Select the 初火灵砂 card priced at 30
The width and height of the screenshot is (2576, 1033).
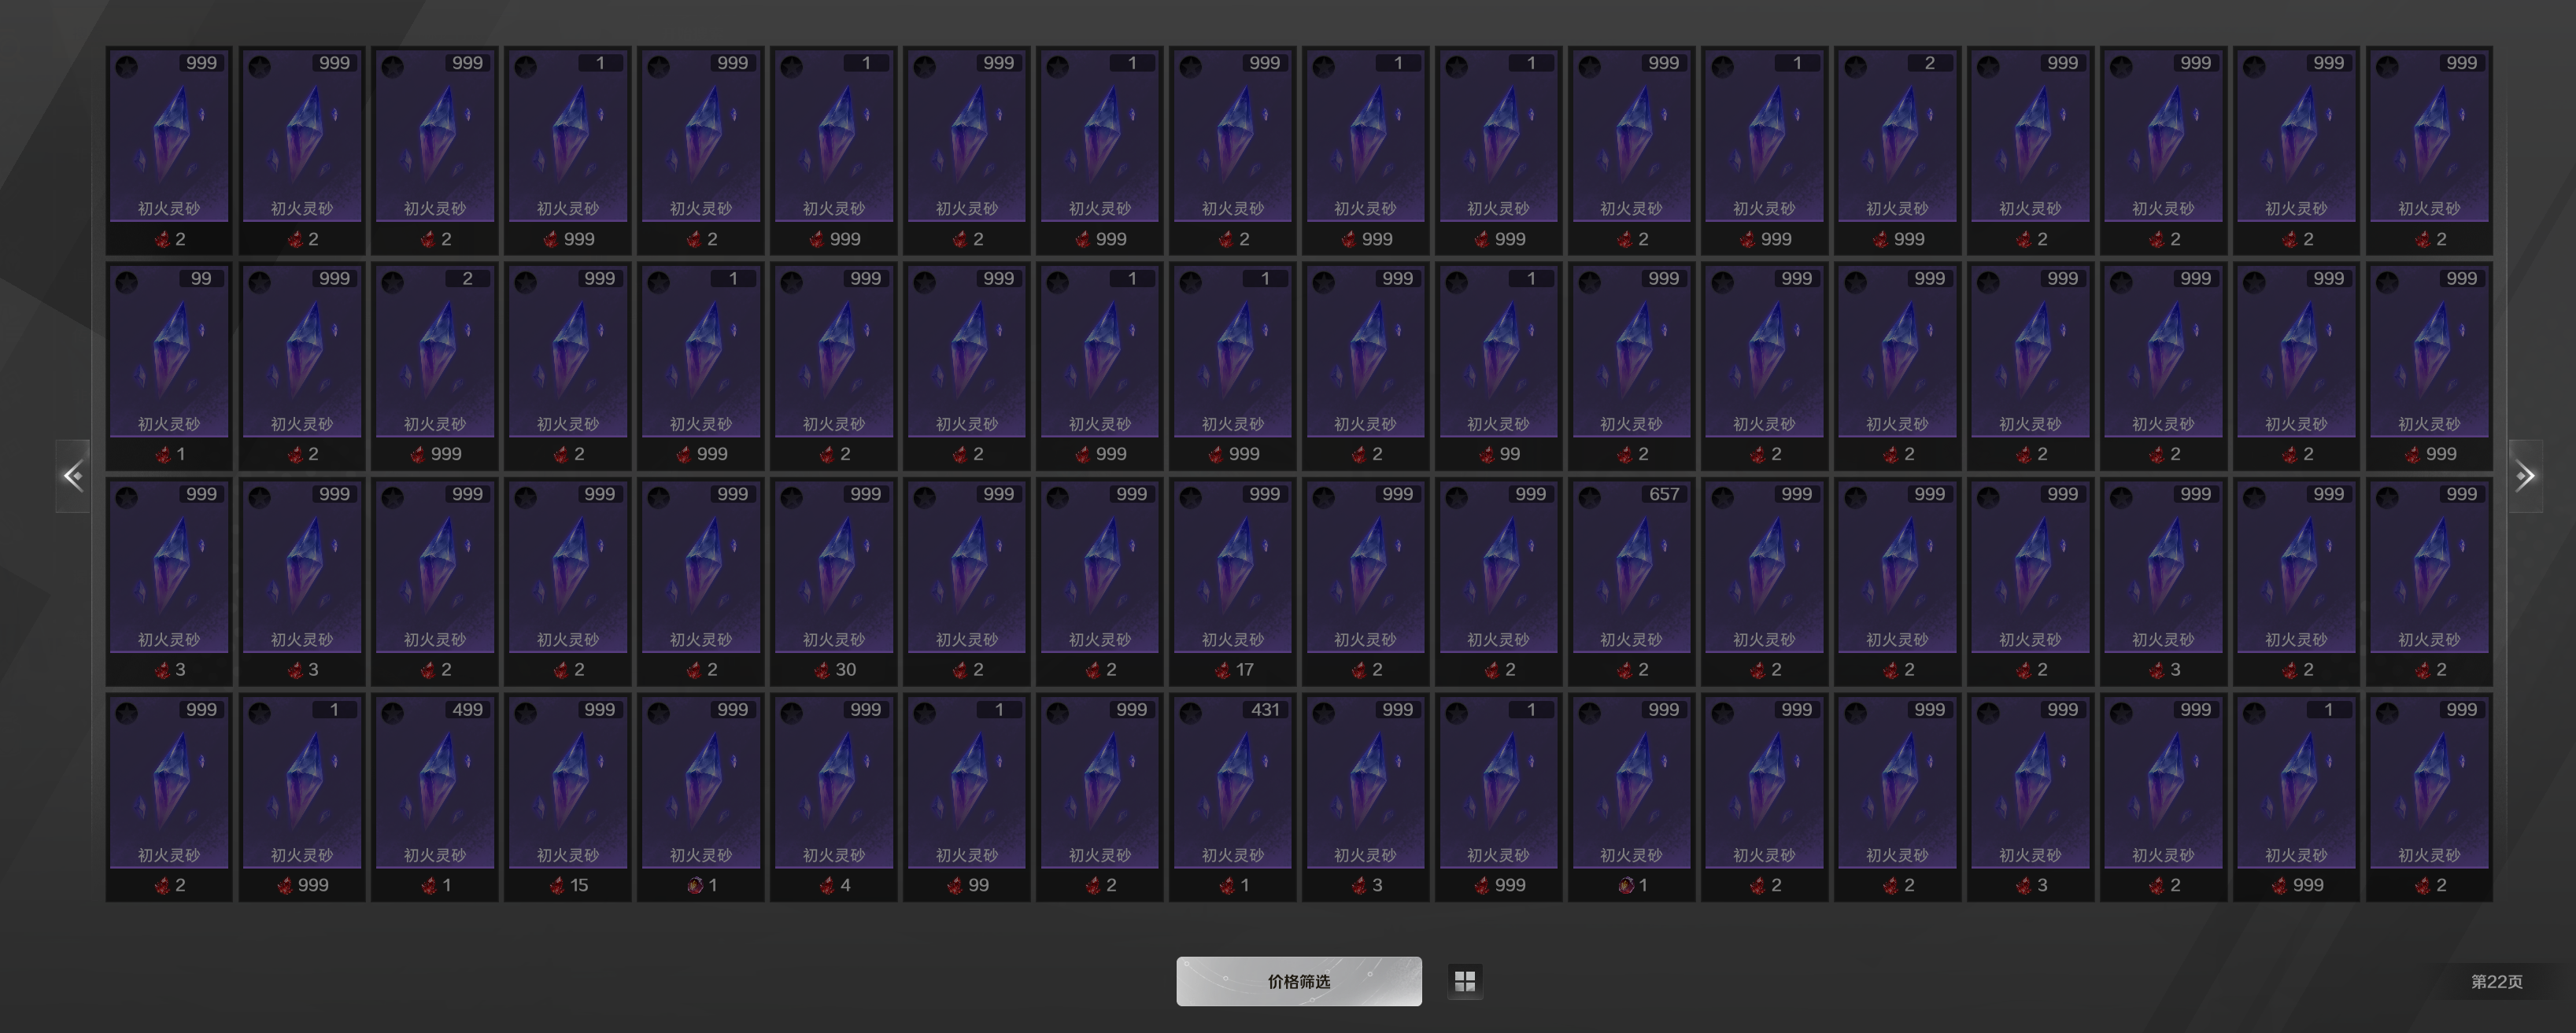(x=834, y=581)
